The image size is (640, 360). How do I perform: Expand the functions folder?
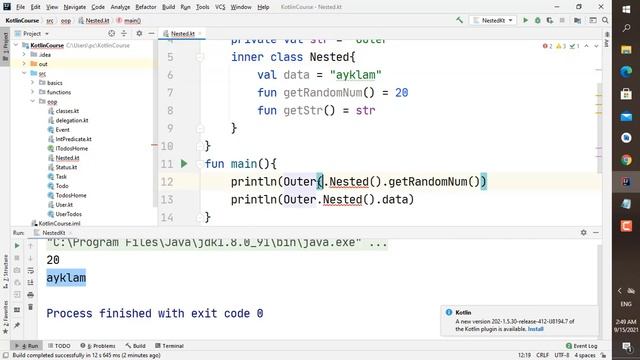click(33, 92)
